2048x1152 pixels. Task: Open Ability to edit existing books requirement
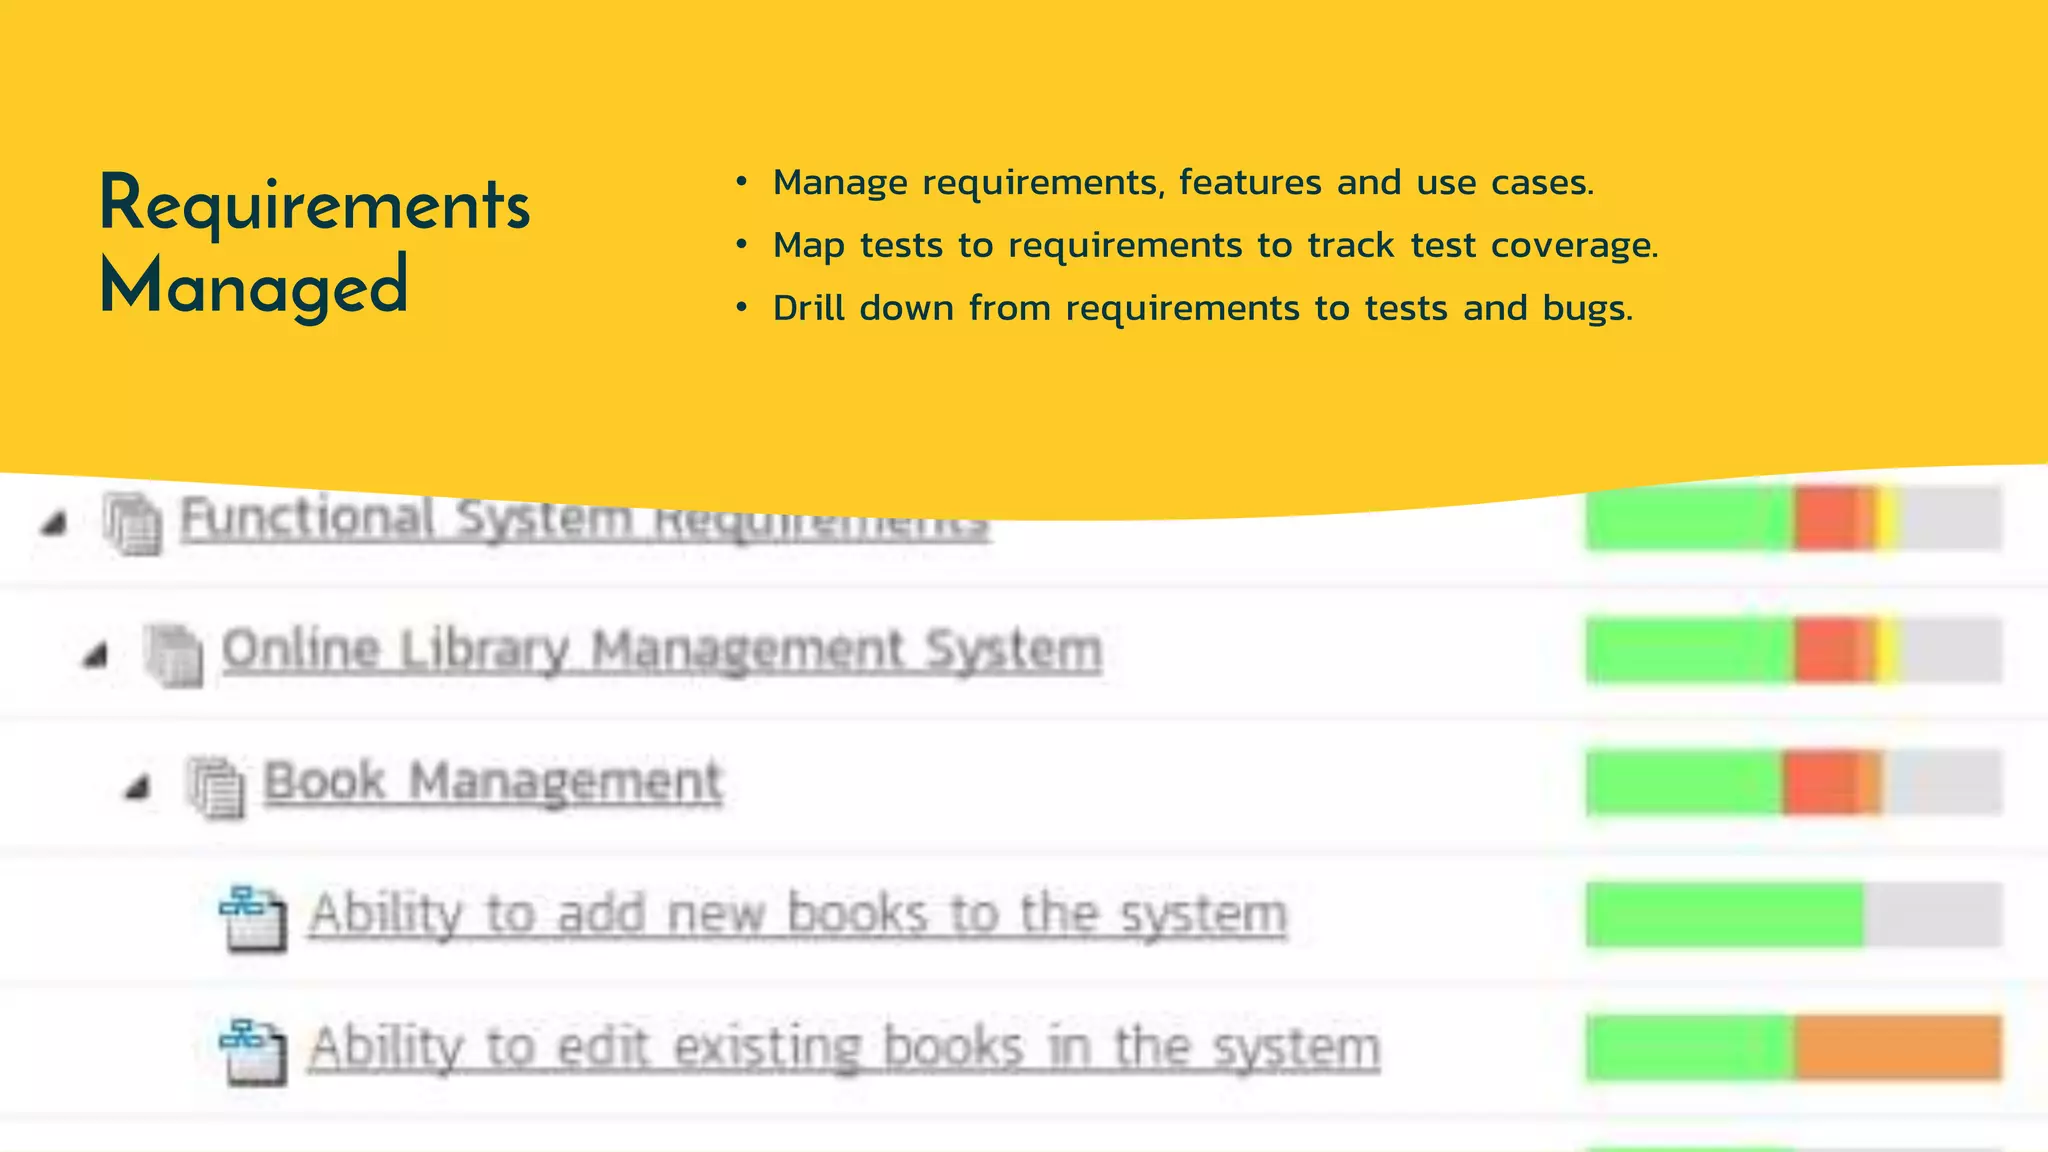pyautogui.click(x=844, y=1048)
